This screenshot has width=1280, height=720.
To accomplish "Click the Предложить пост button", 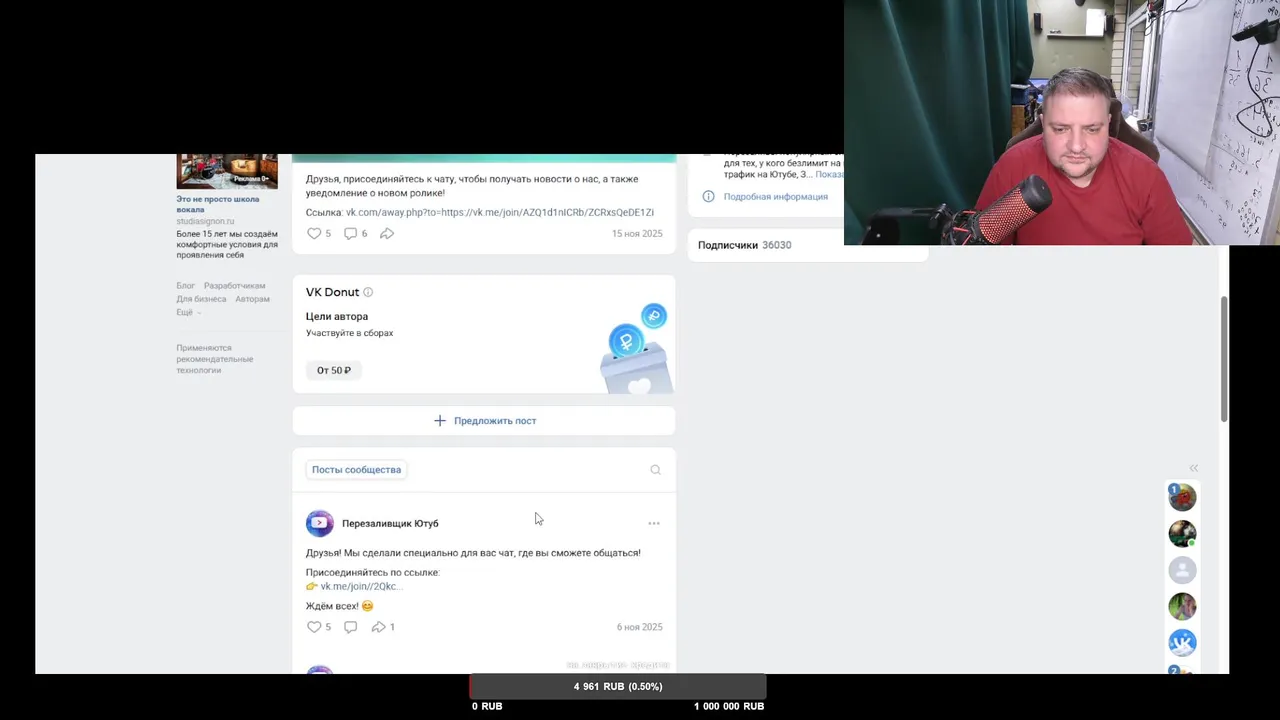I will coord(484,421).
